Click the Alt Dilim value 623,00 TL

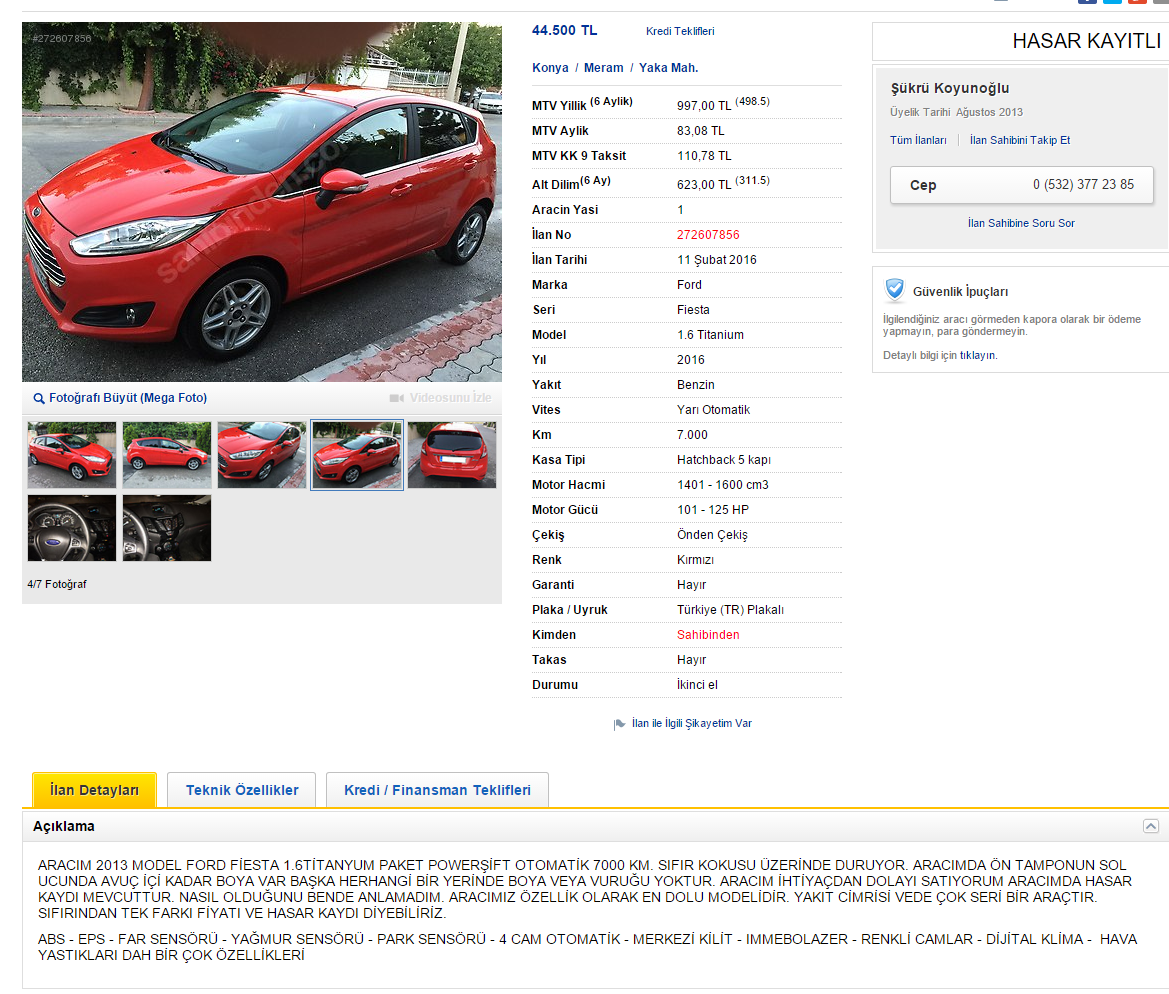pos(704,185)
